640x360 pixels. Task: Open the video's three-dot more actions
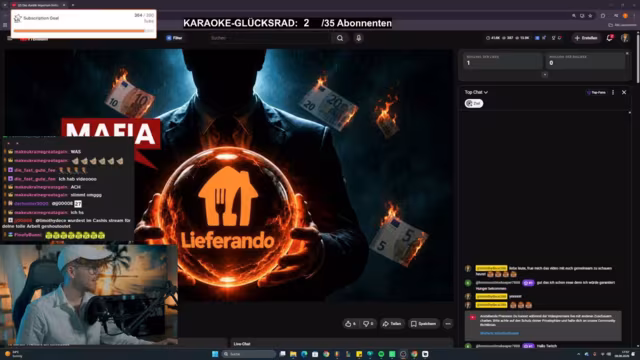coord(448,324)
